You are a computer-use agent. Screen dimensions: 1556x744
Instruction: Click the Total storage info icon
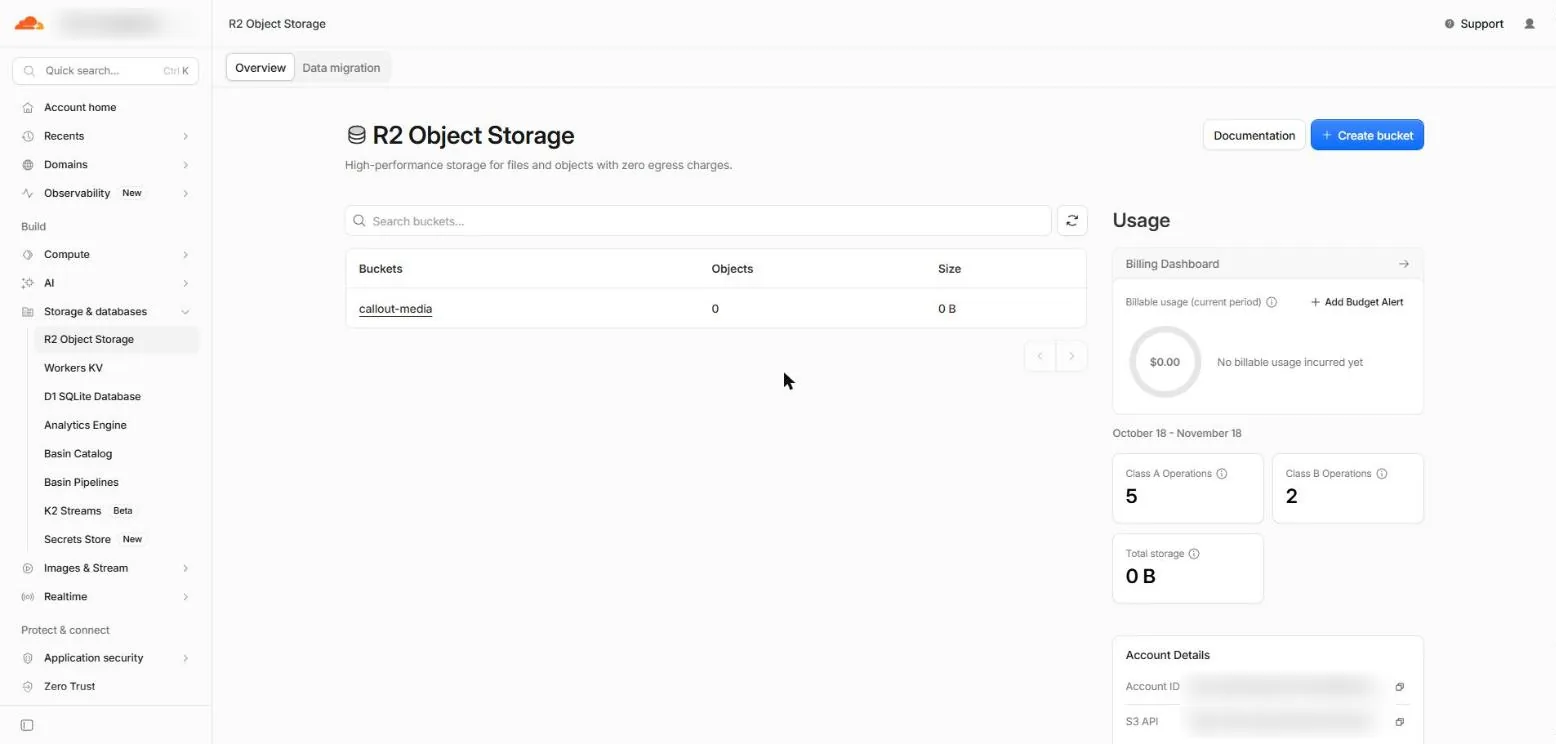pyautogui.click(x=1194, y=554)
